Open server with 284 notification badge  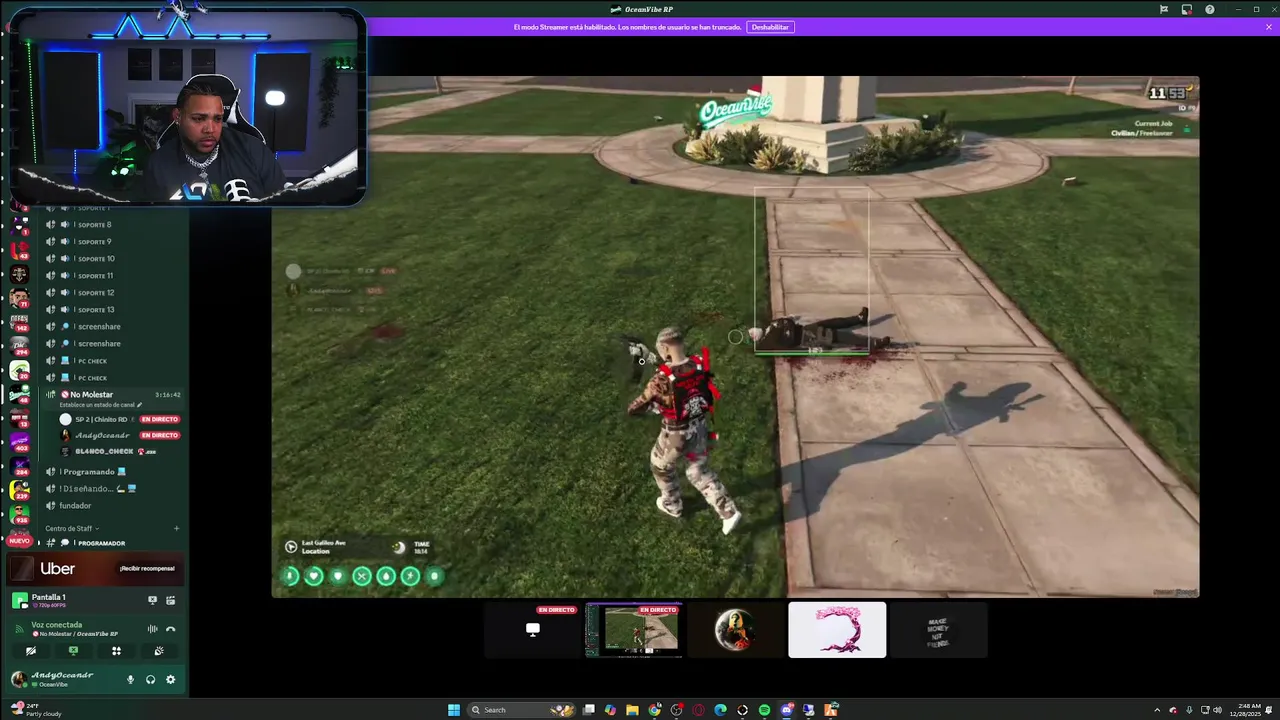tap(19, 466)
